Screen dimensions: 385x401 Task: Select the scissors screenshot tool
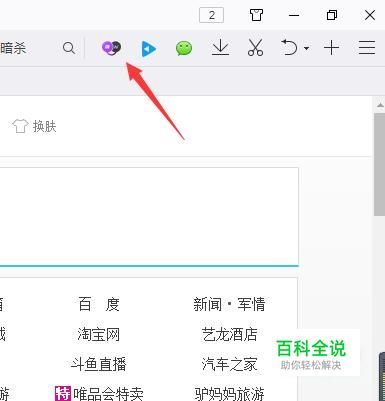[256, 47]
